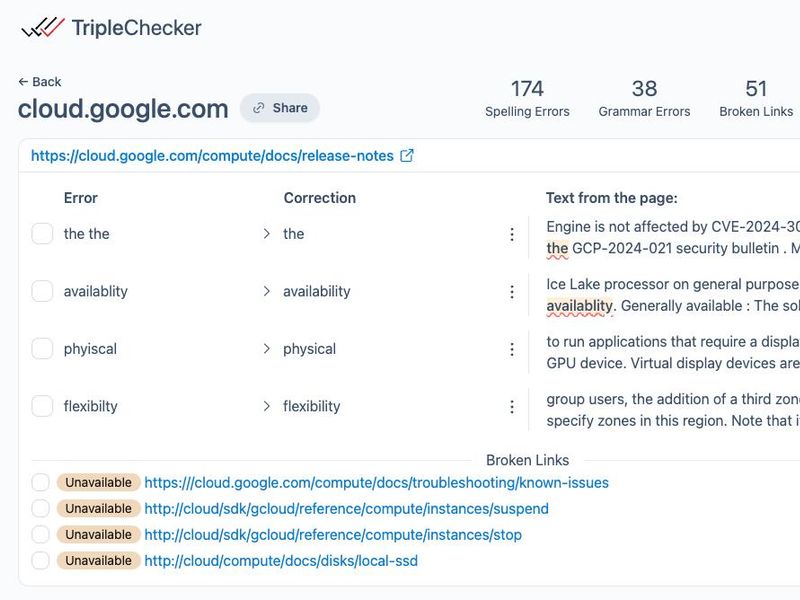Expand the arrow beside 'phyiscal'
Image resolution: width=800 pixels, height=600 pixels.
click(x=267, y=349)
